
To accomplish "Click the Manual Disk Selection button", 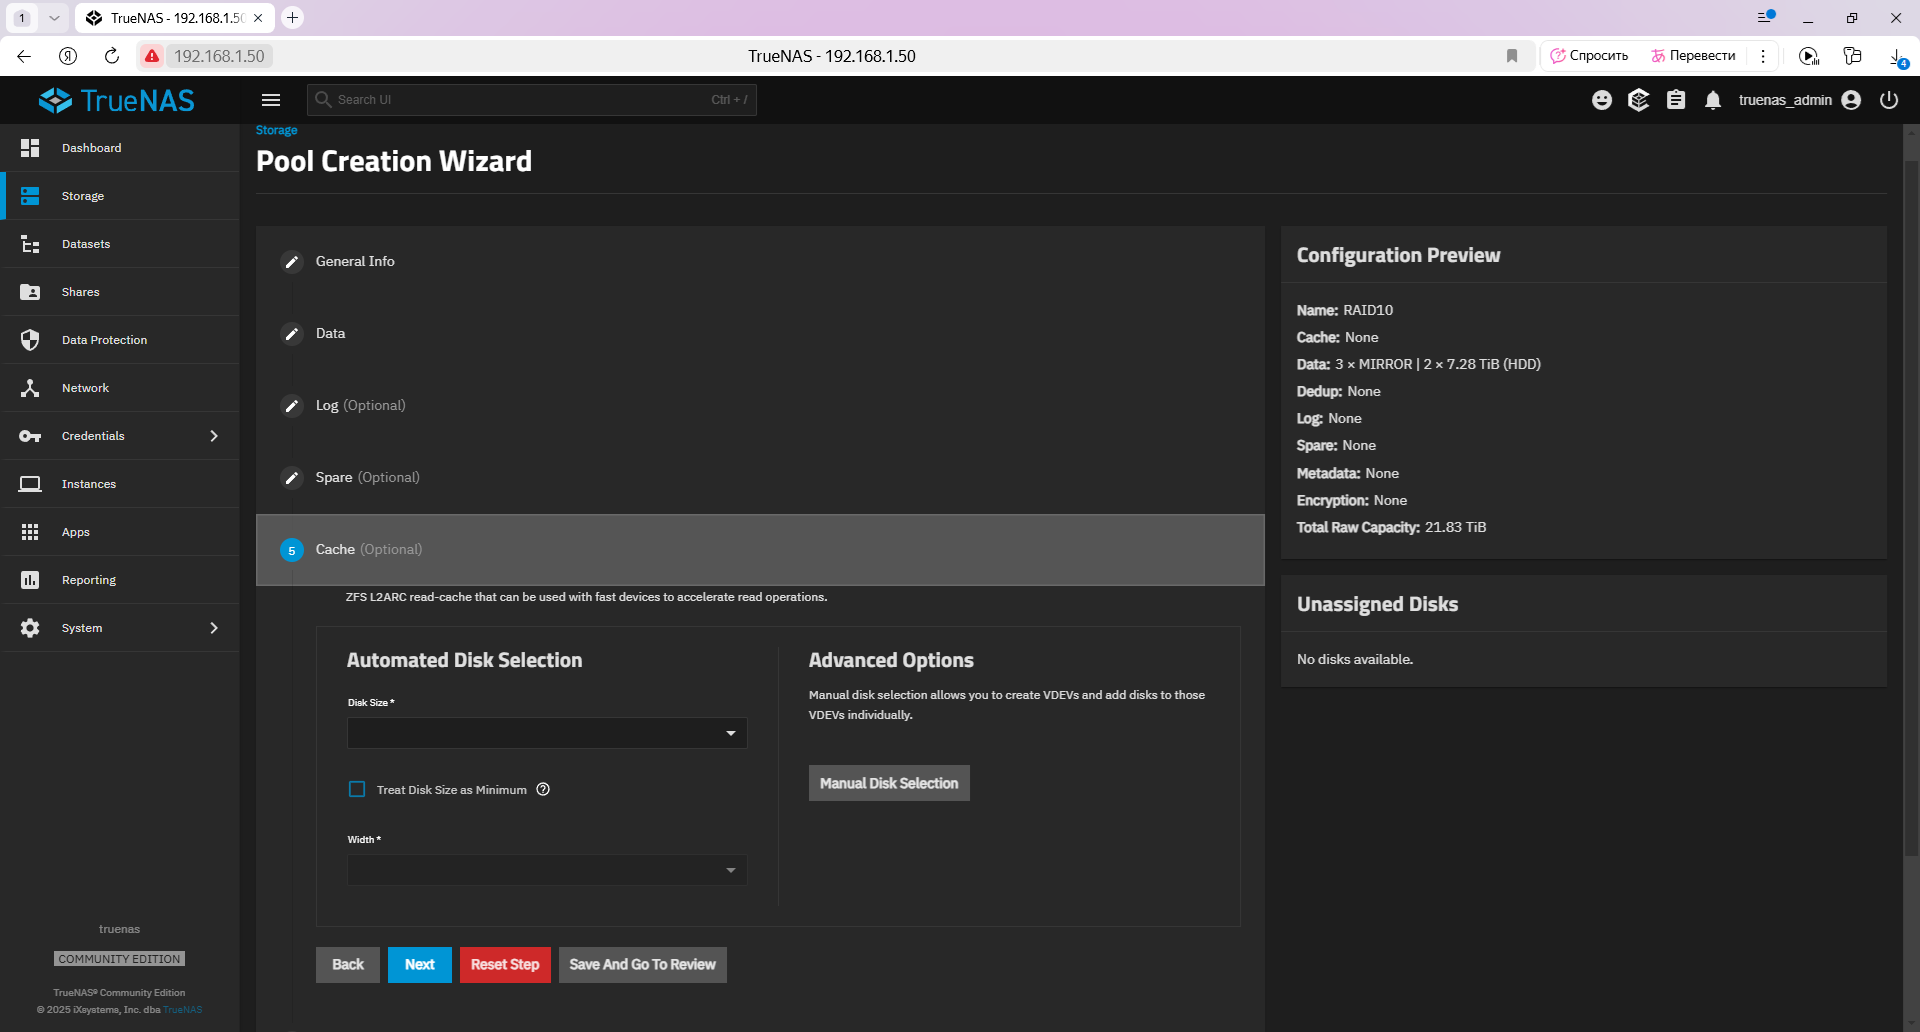I will tap(889, 783).
